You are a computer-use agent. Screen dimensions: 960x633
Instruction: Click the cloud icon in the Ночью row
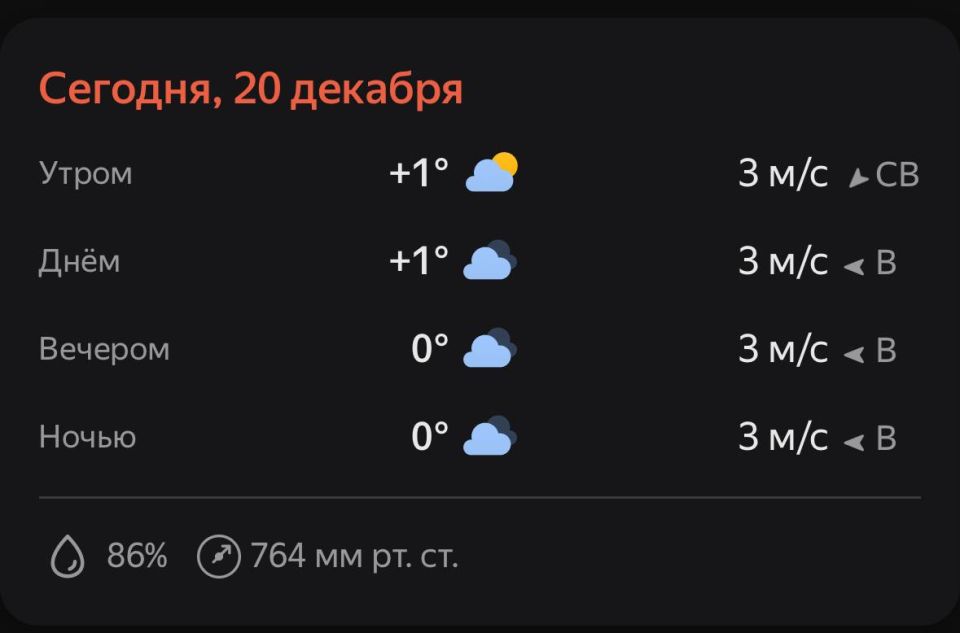490,437
